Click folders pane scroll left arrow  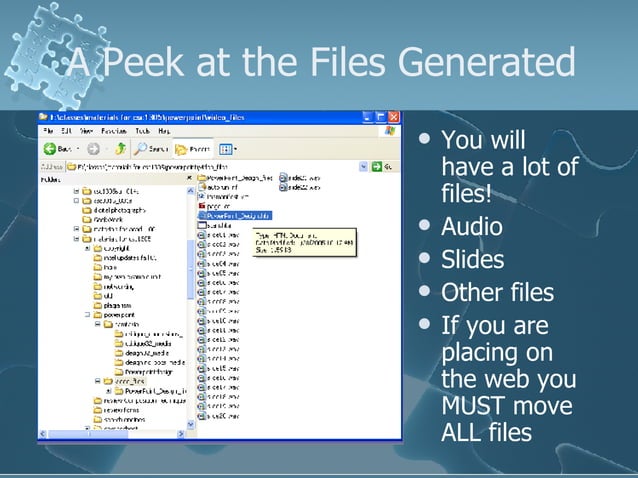click(42, 434)
